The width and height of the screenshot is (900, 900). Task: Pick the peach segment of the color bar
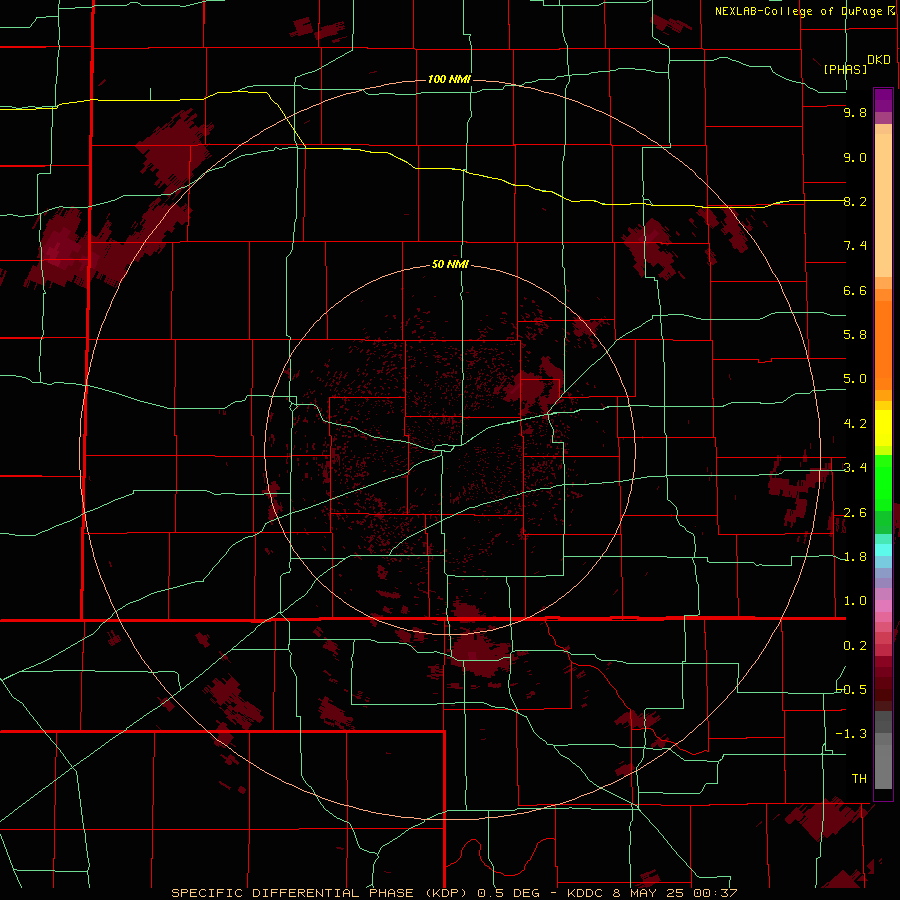pyautogui.click(x=883, y=205)
